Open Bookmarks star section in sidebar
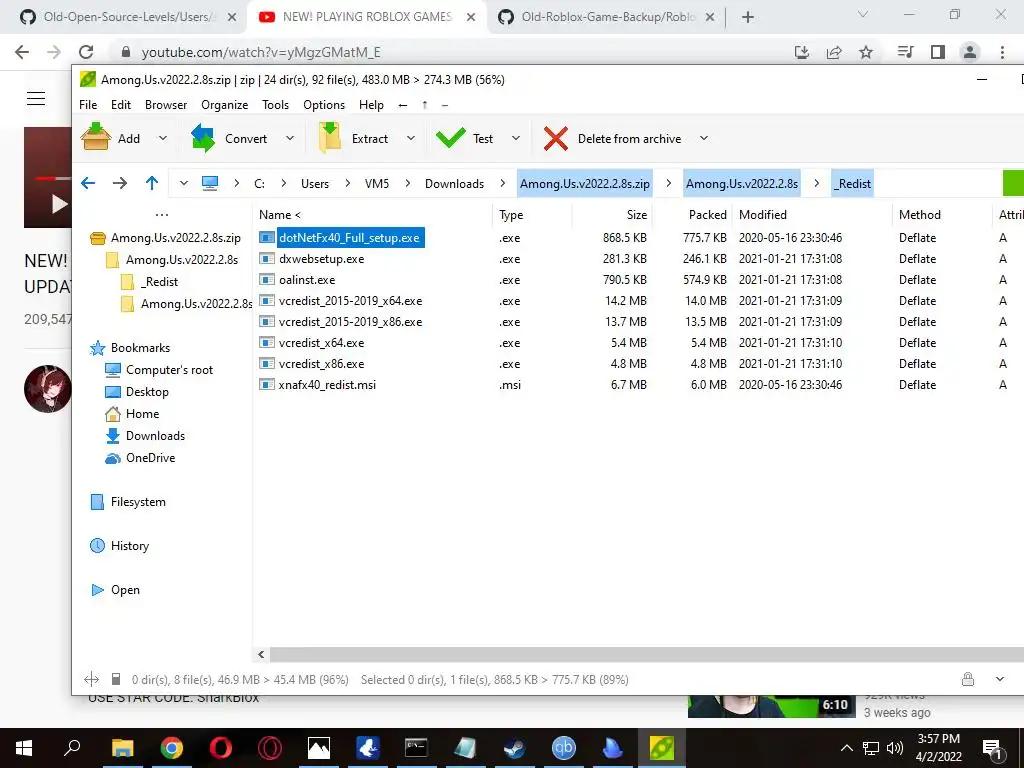The height and width of the screenshot is (768, 1024). pyautogui.click(x=130, y=347)
